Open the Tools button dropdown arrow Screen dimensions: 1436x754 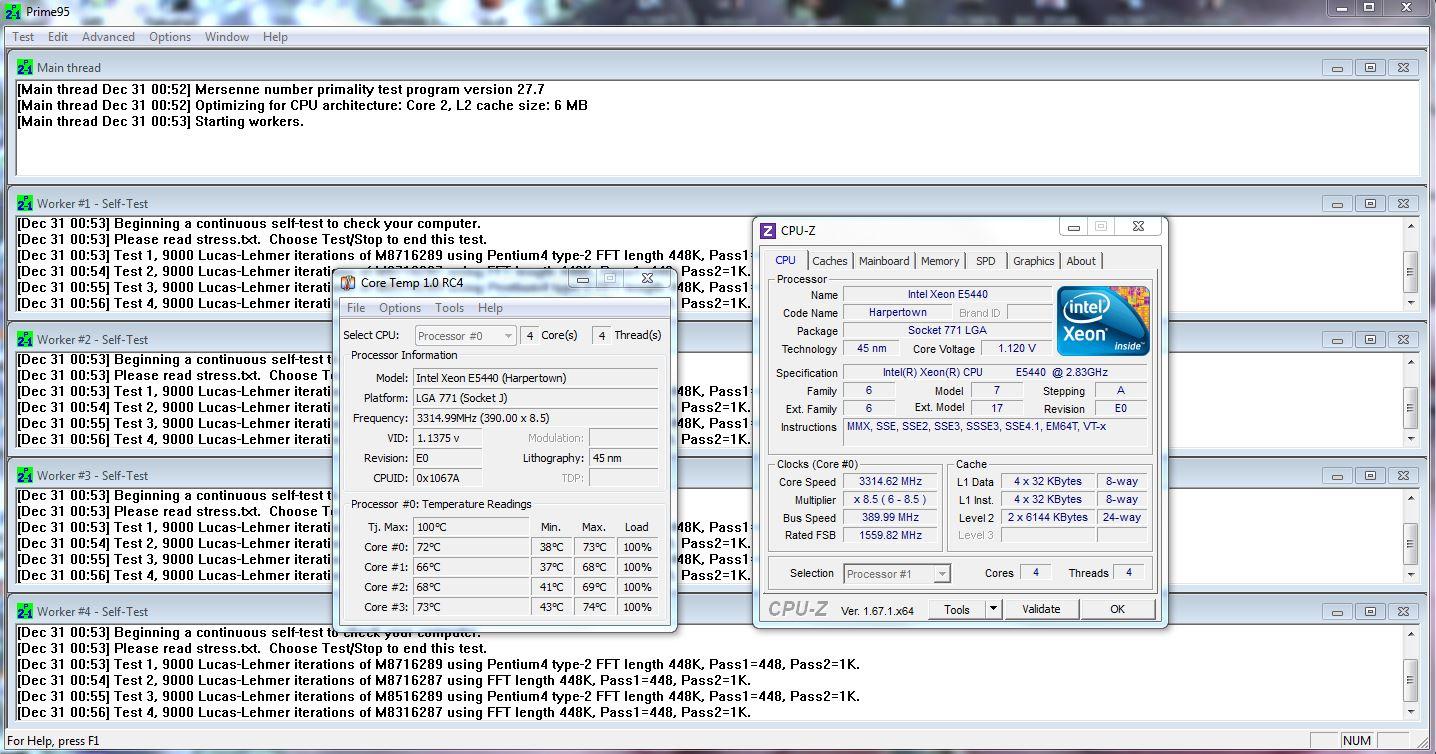pos(993,609)
